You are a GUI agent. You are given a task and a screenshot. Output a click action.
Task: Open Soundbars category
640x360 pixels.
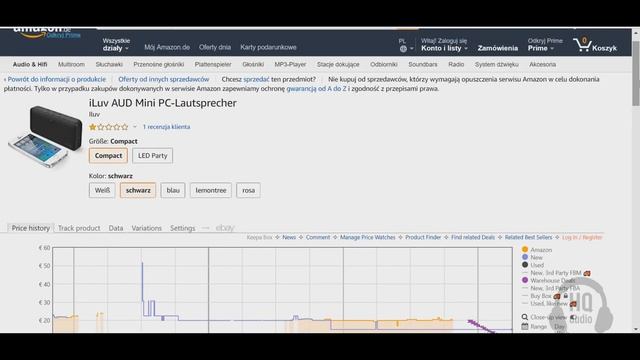coord(423,64)
